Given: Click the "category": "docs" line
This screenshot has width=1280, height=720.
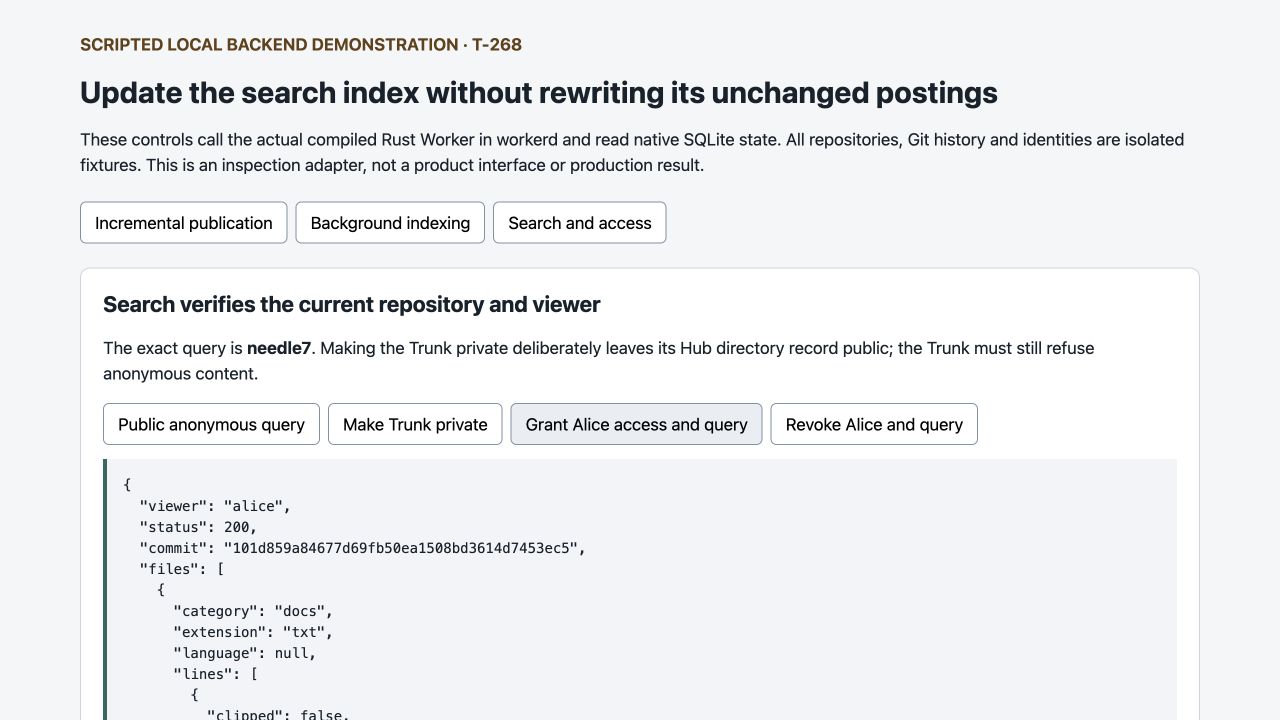Looking at the screenshot, I should 253,611.
